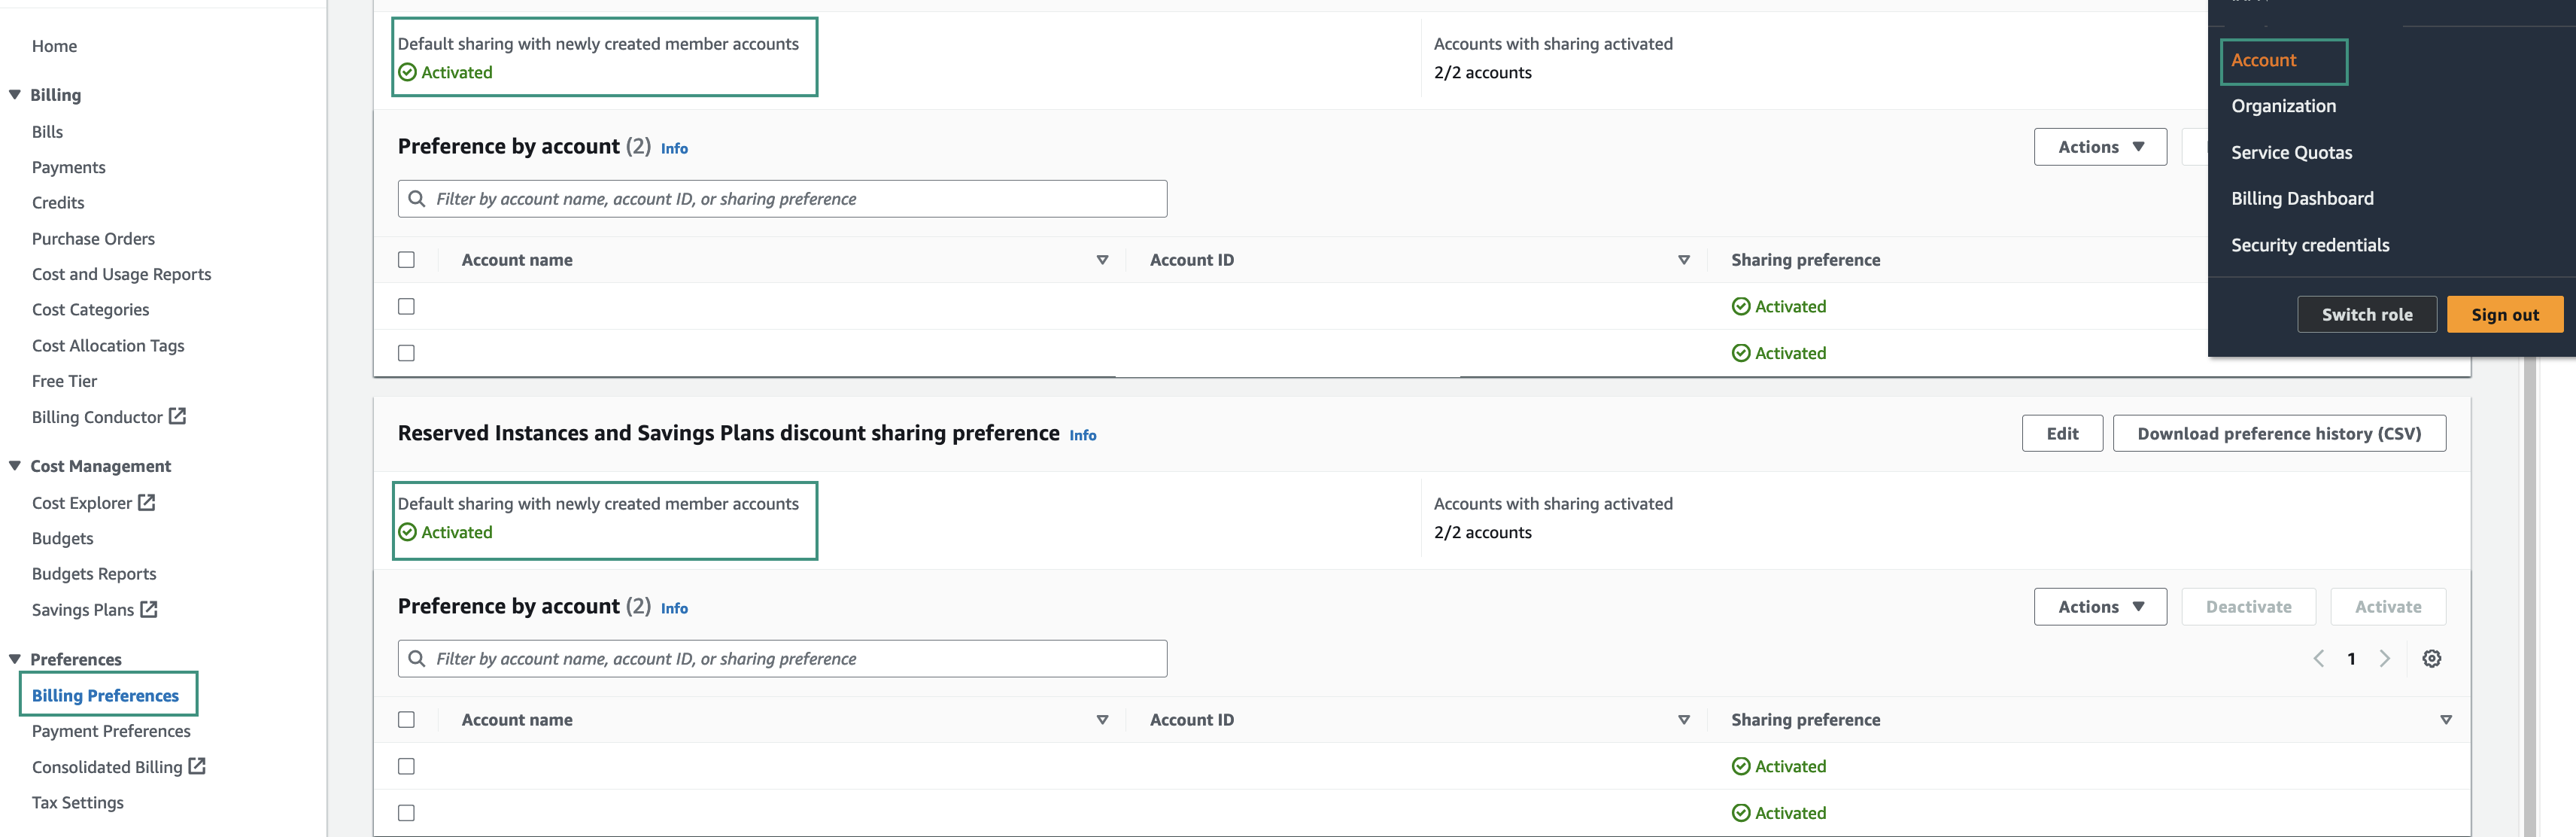This screenshot has height=837, width=2576.
Task: Open the table settings gear icon
Action: click(x=2432, y=658)
